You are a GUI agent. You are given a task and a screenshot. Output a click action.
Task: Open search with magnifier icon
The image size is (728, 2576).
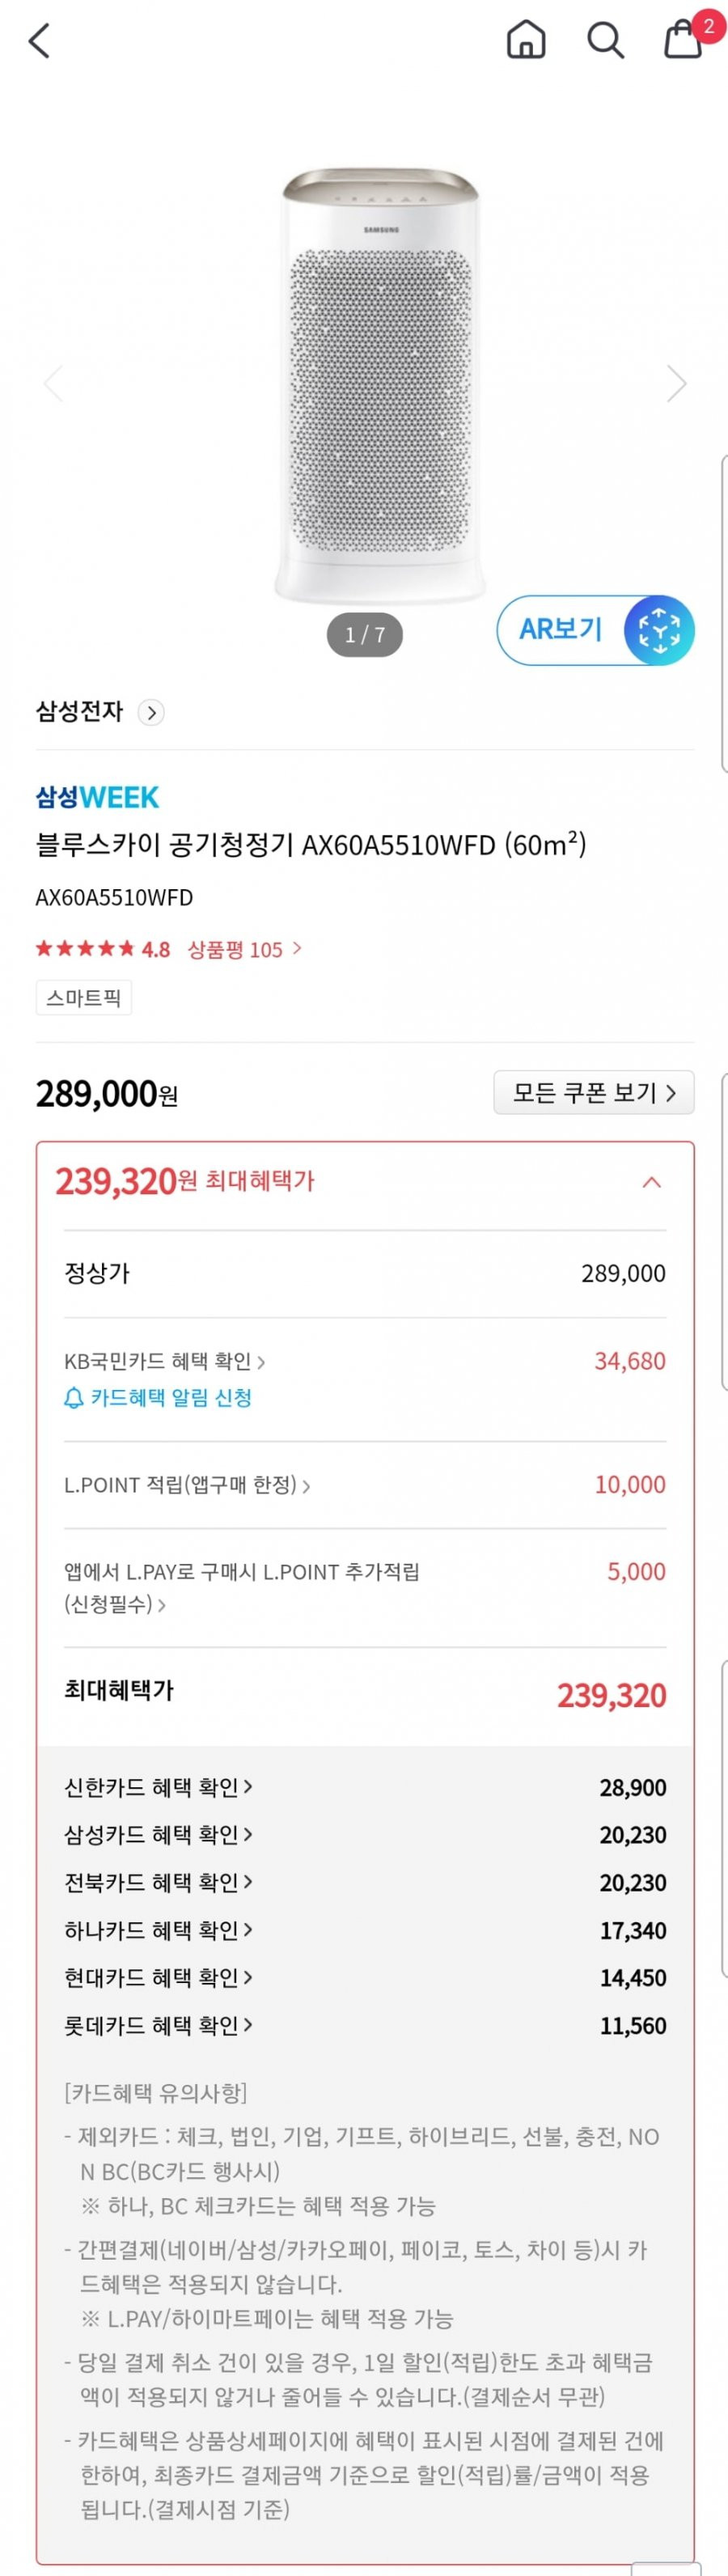[605, 40]
